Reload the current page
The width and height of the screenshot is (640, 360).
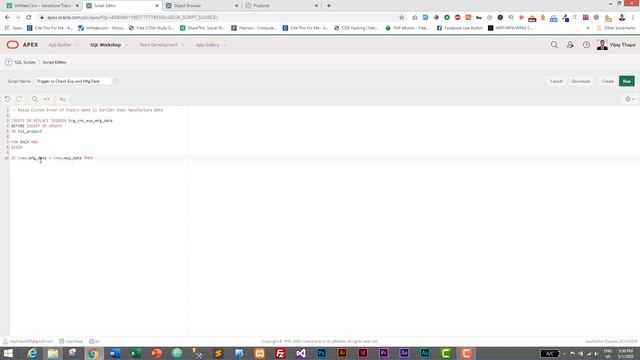point(29,18)
